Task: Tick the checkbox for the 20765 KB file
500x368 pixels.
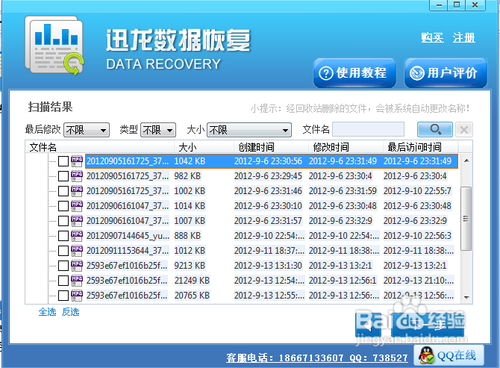Action: pyautogui.click(x=63, y=296)
